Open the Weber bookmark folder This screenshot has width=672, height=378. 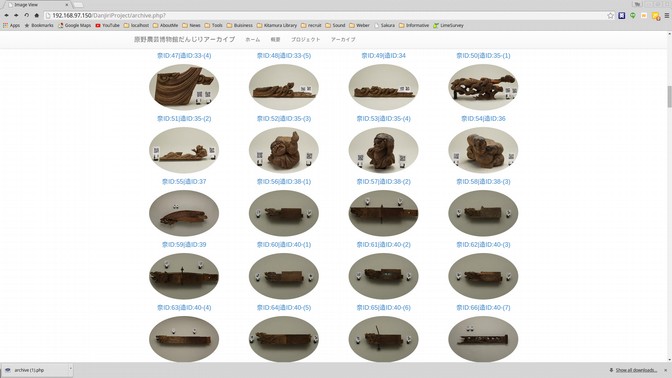point(359,25)
